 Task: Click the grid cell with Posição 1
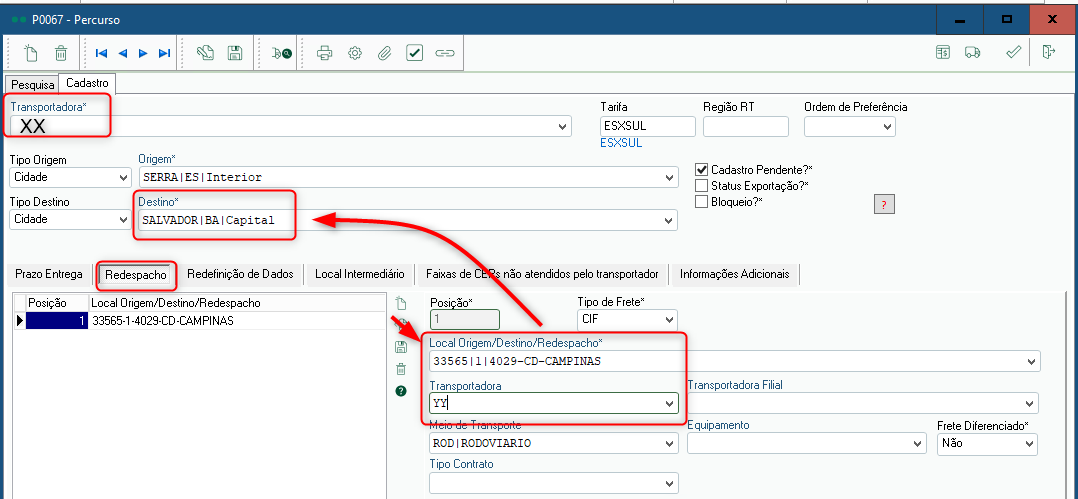point(57,320)
